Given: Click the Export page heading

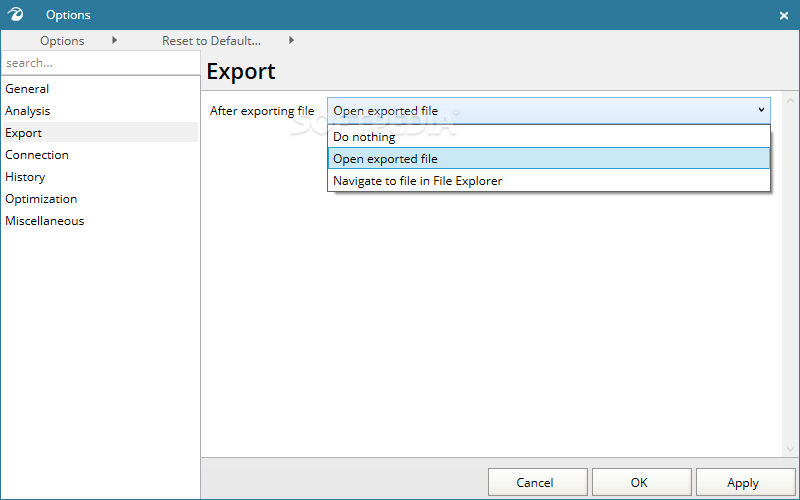Looking at the screenshot, I should pos(241,71).
